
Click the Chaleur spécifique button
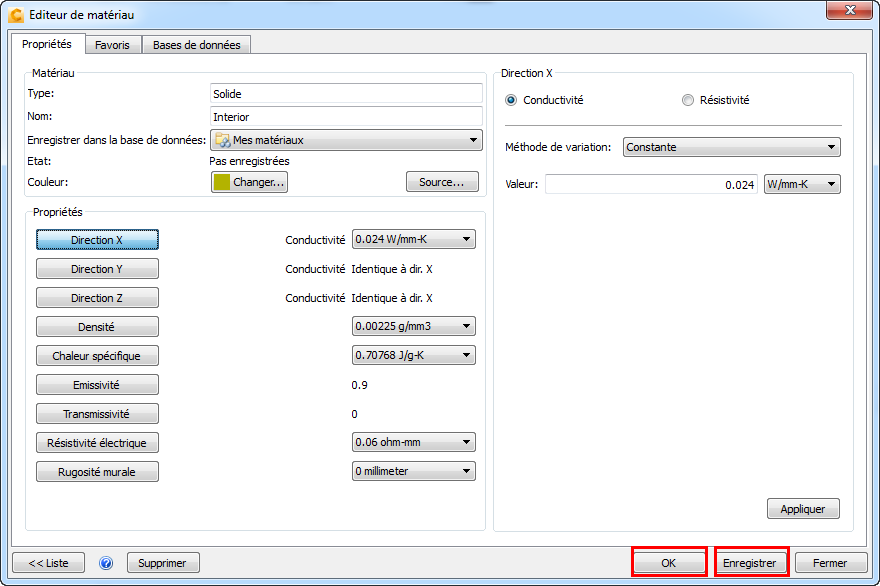[97, 356]
